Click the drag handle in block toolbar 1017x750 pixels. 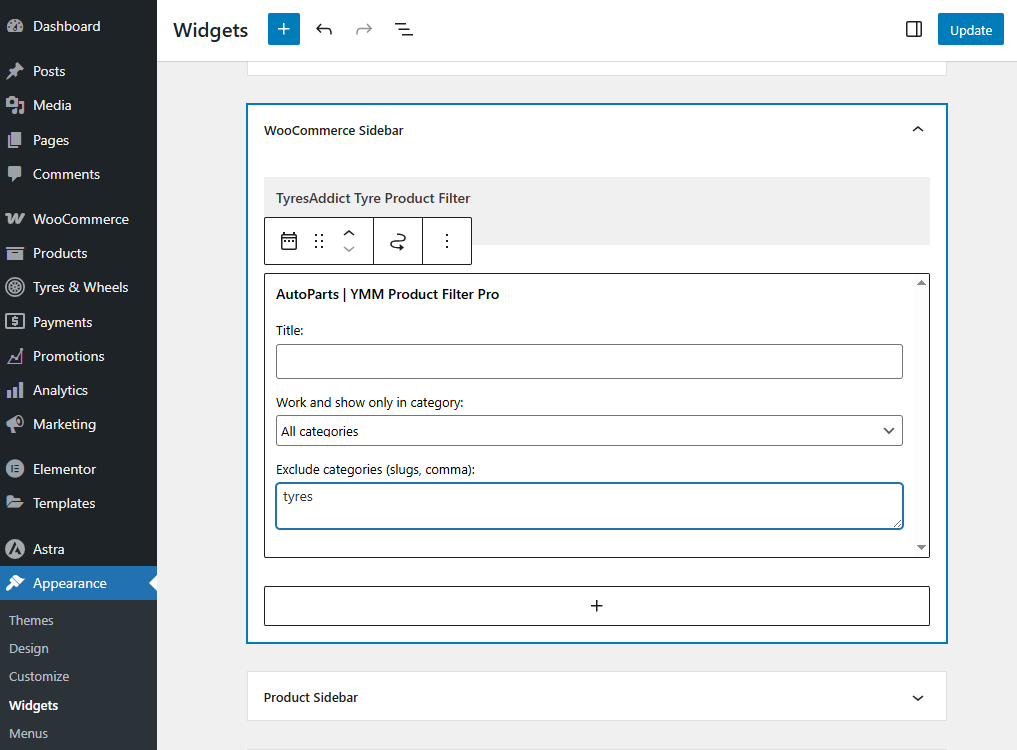click(x=319, y=241)
